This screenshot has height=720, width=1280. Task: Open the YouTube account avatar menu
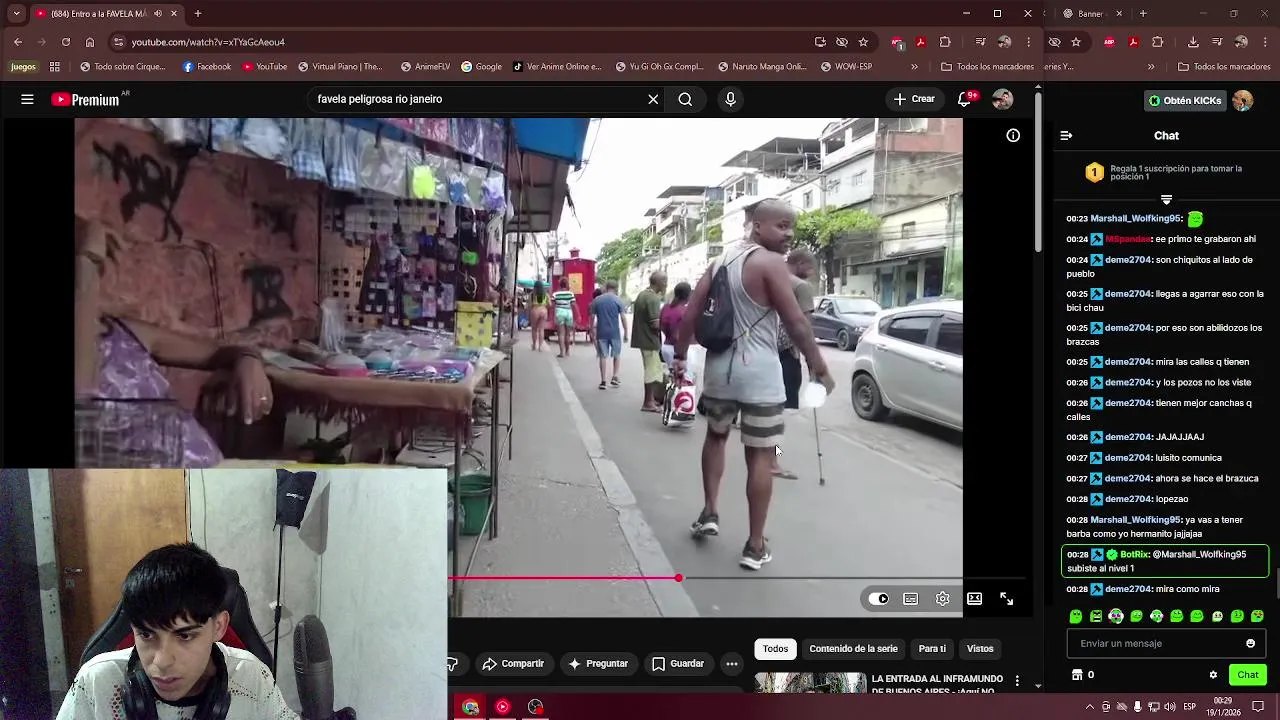coord(1003,99)
